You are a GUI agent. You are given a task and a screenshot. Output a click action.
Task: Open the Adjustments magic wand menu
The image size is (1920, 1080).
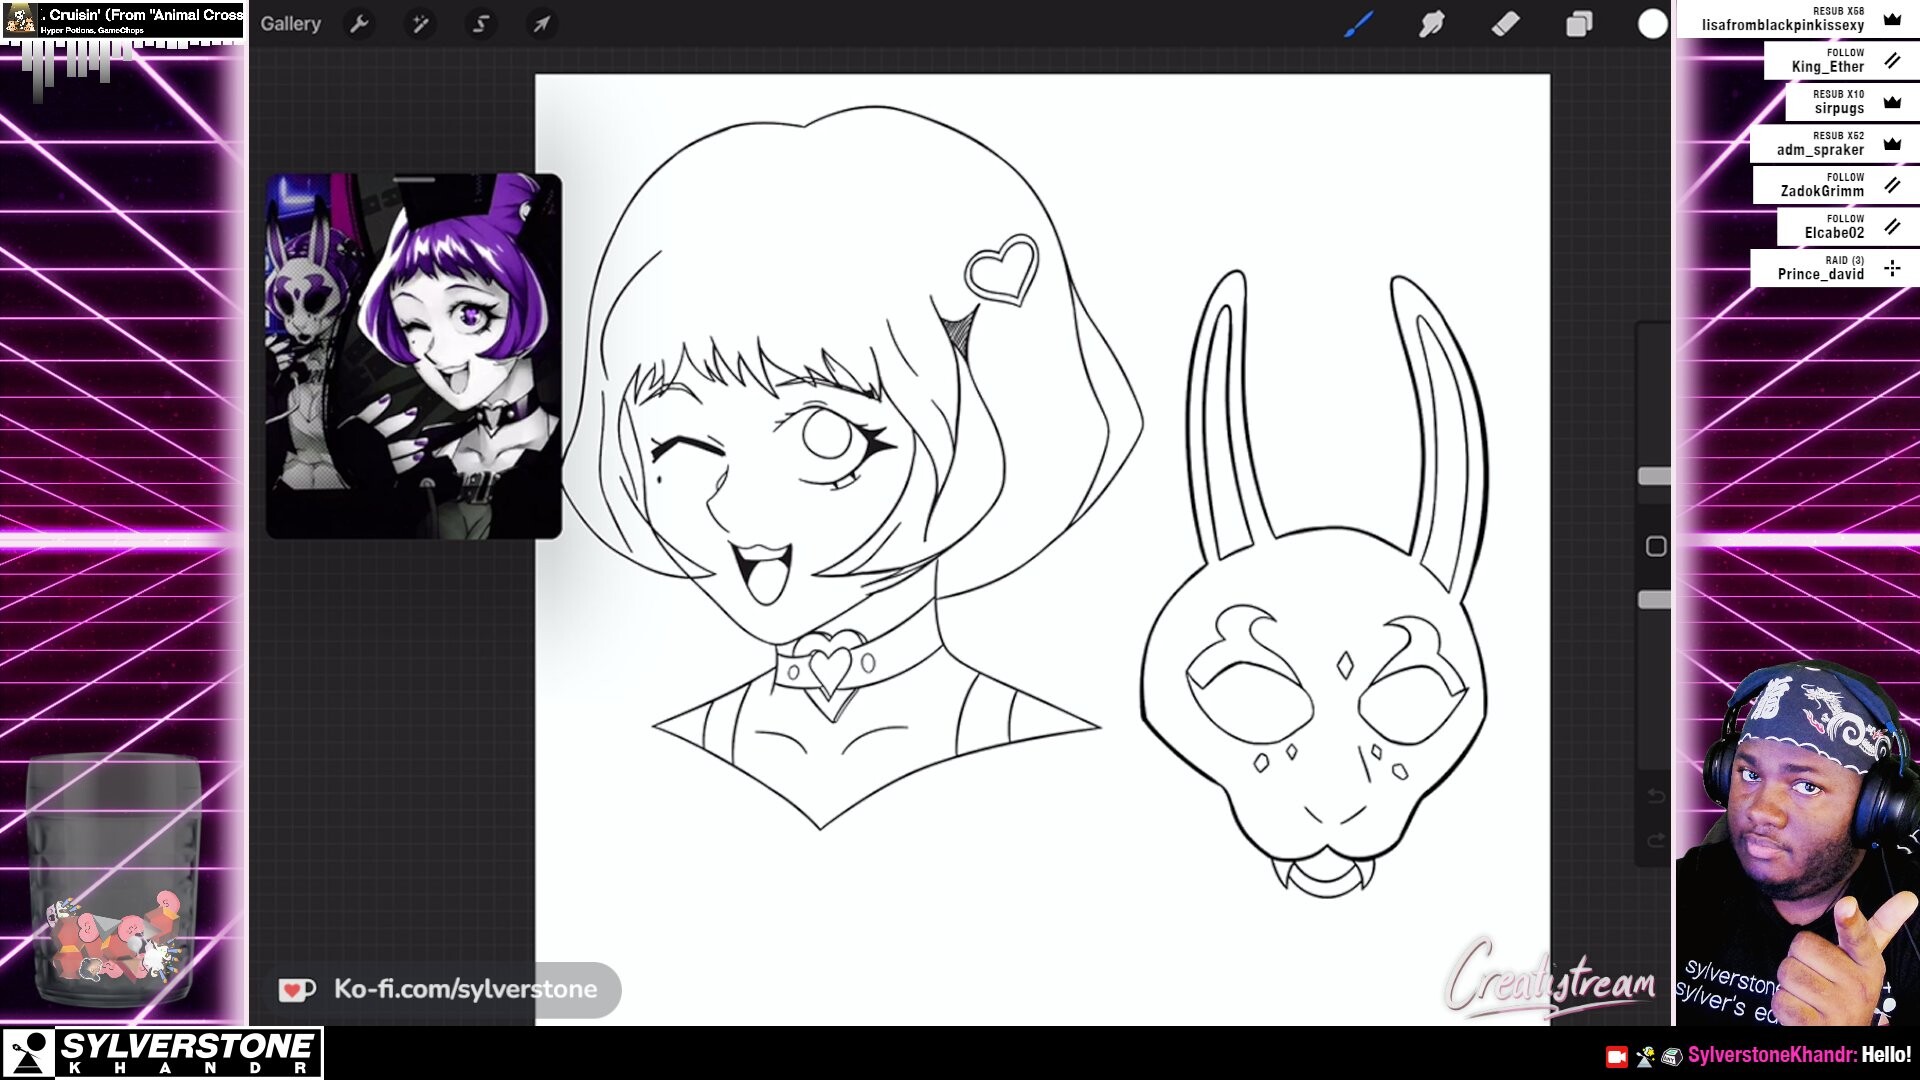point(420,24)
